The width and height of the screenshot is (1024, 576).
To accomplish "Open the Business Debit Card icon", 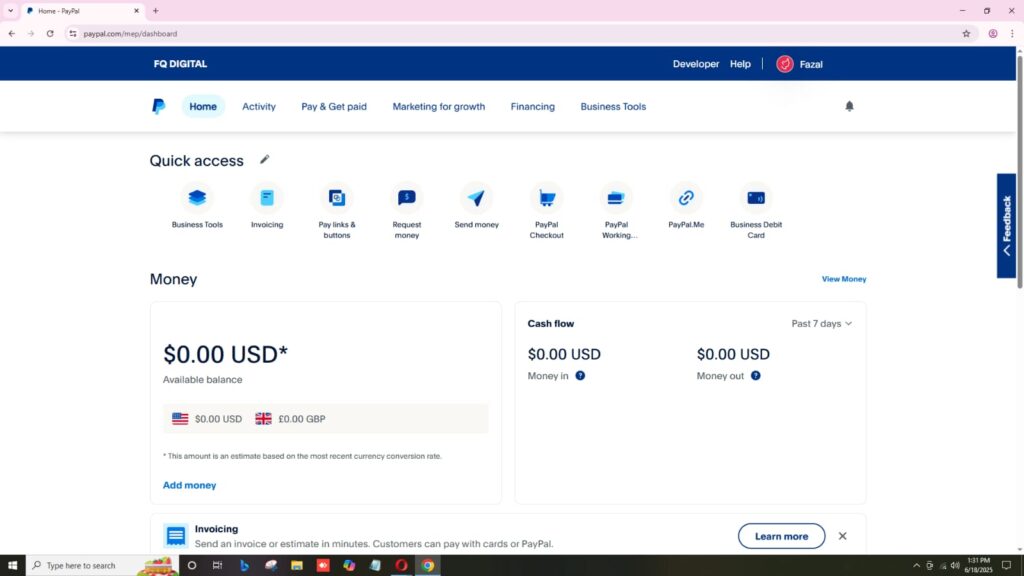I will [756, 198].
